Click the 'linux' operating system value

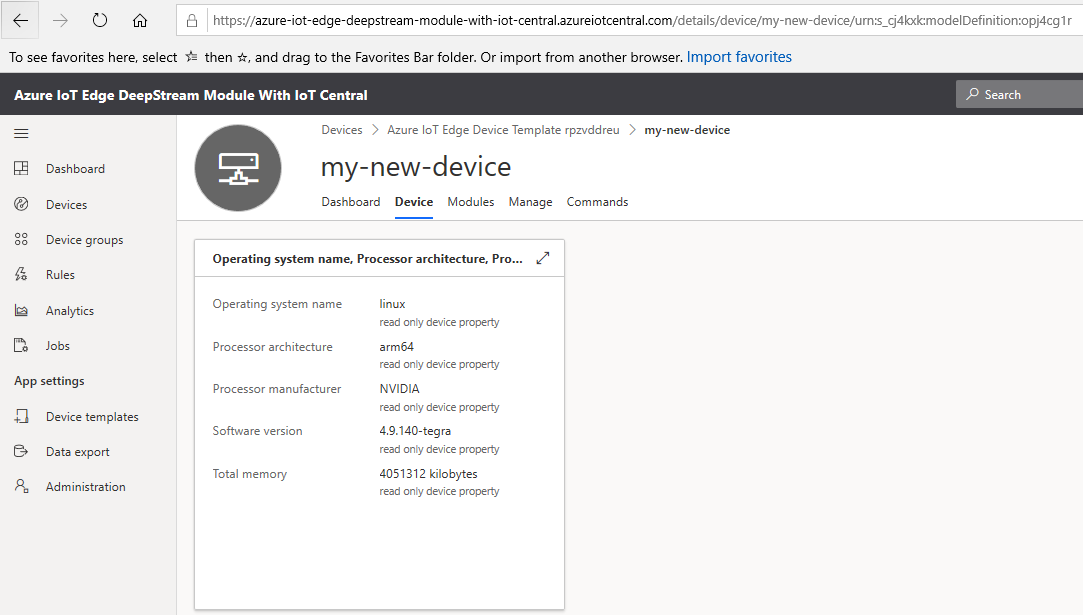[x=392, y=304]
